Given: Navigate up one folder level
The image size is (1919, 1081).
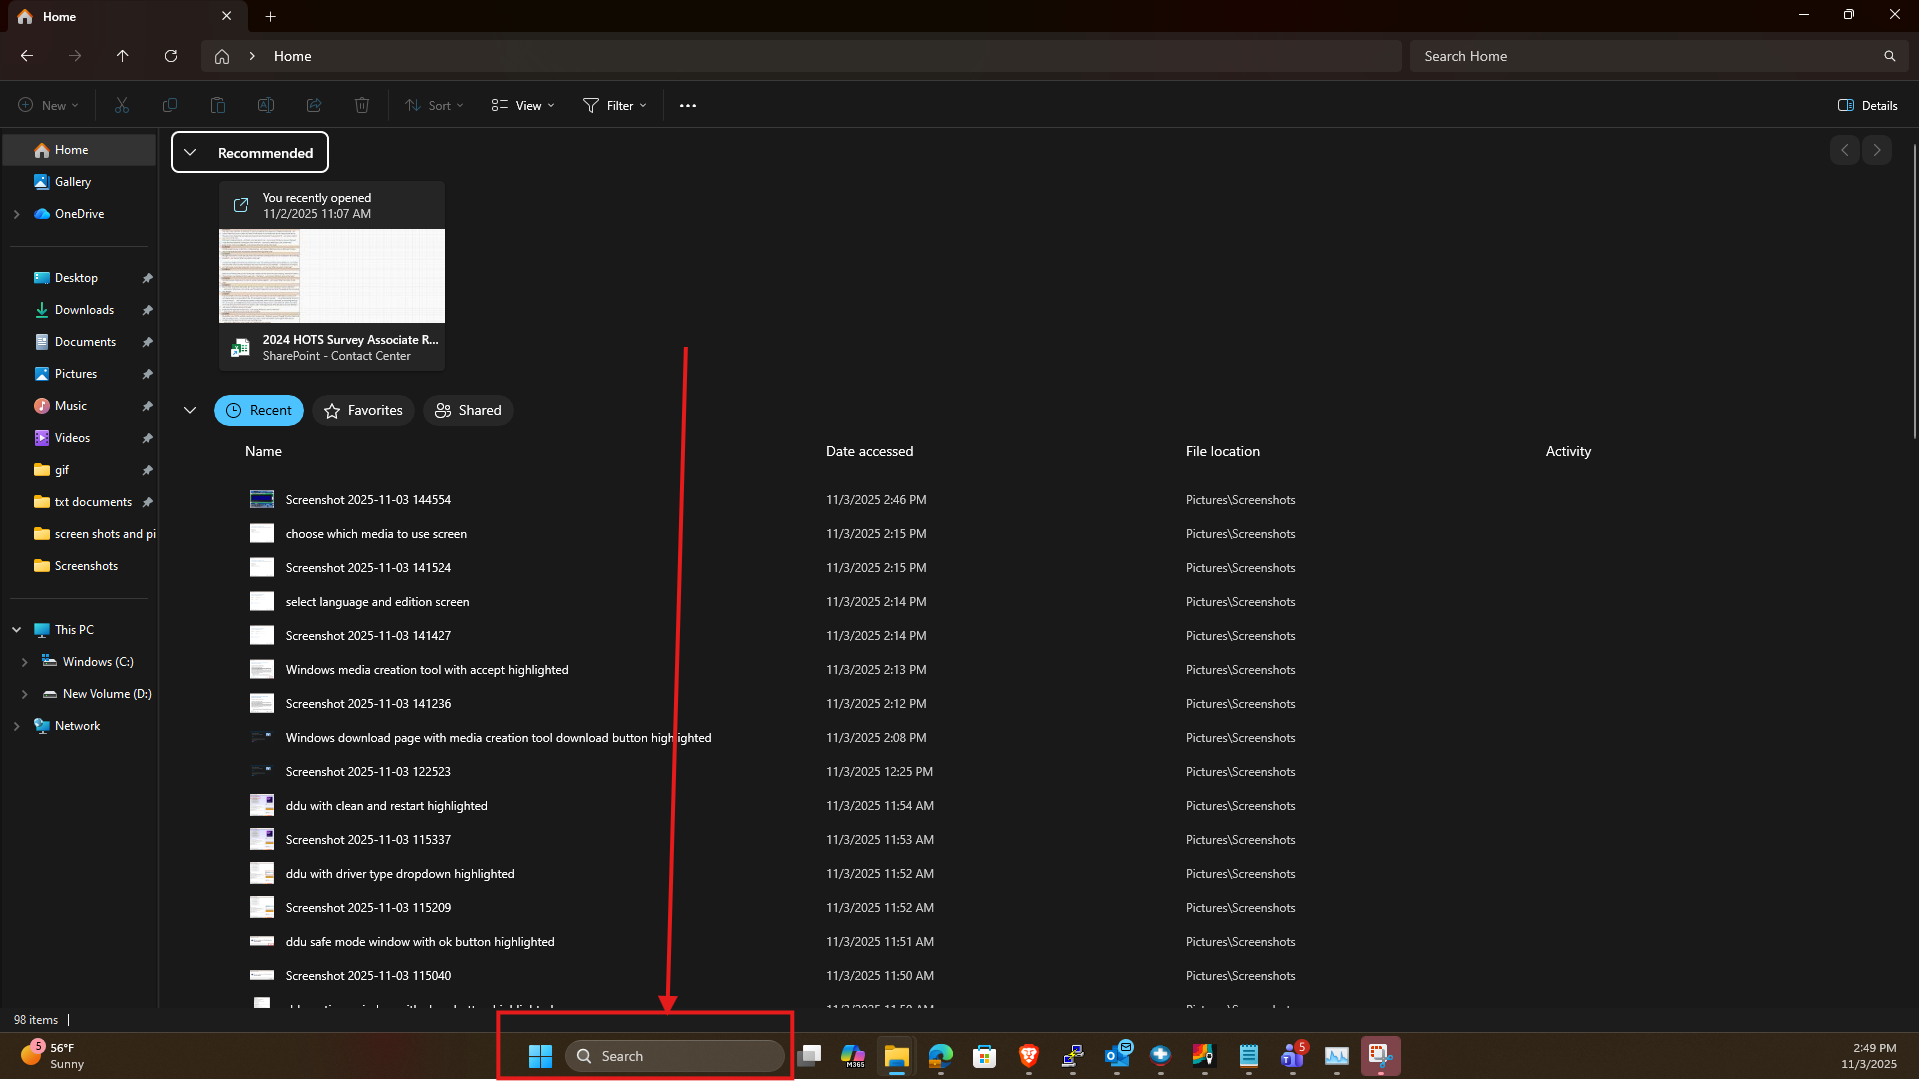Looking at the screenshot, I should click(122, 56).
